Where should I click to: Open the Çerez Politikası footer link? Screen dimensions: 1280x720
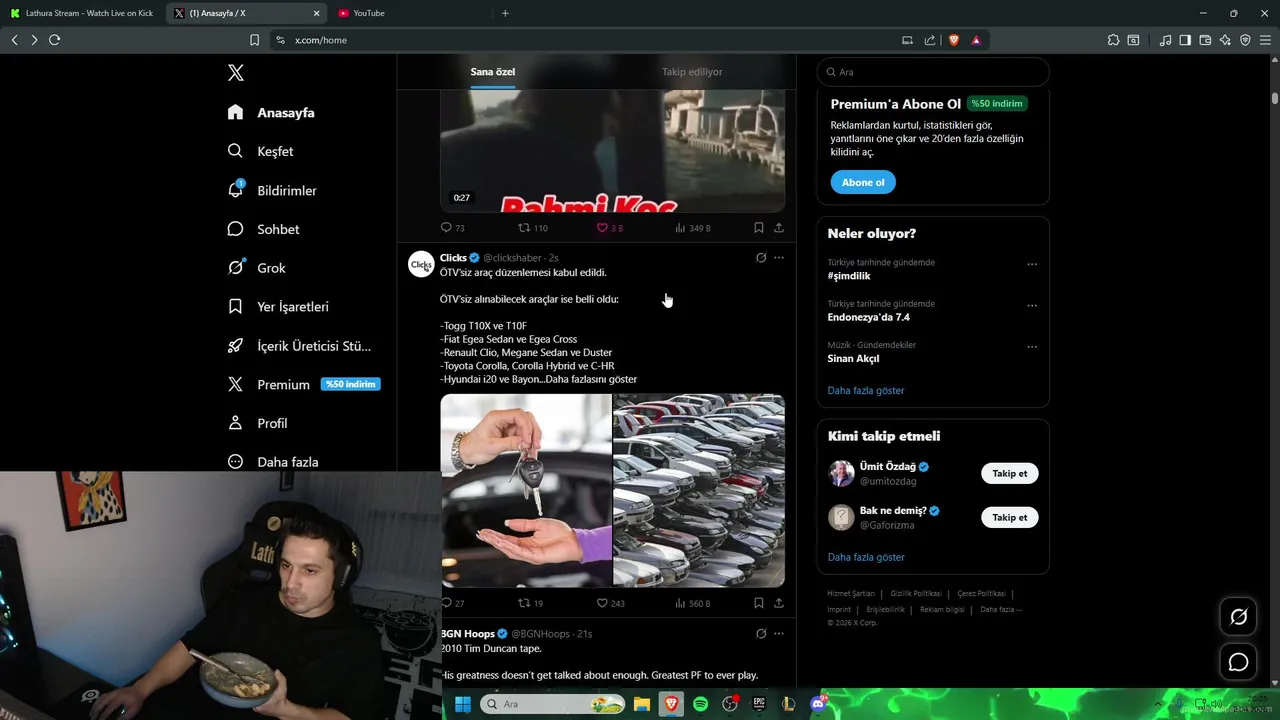pos(981,594)
